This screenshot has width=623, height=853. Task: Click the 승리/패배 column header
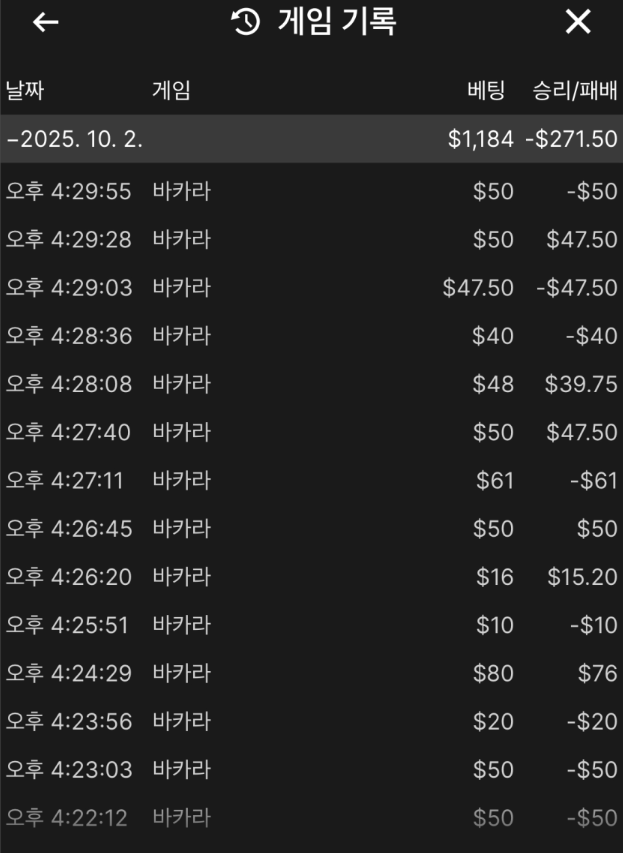575,91
